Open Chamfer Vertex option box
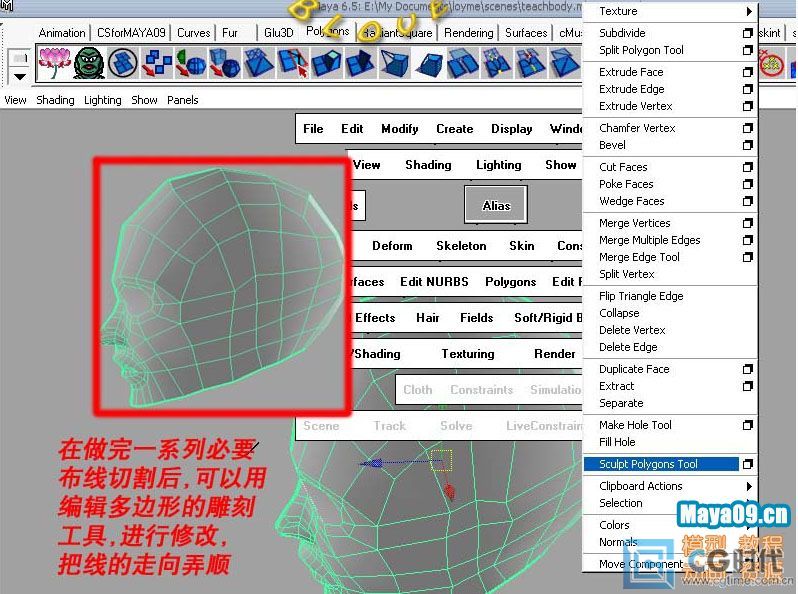Viewport: 798px width, 594px height. coord(747,128)
